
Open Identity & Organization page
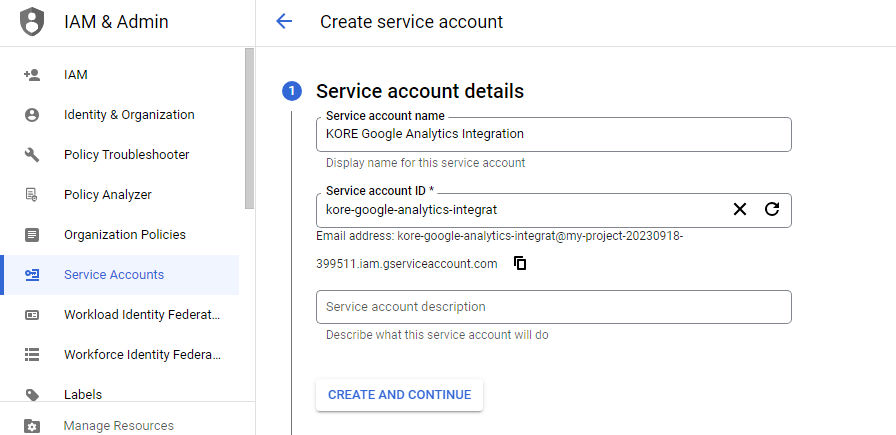click(x=129, y=115)
